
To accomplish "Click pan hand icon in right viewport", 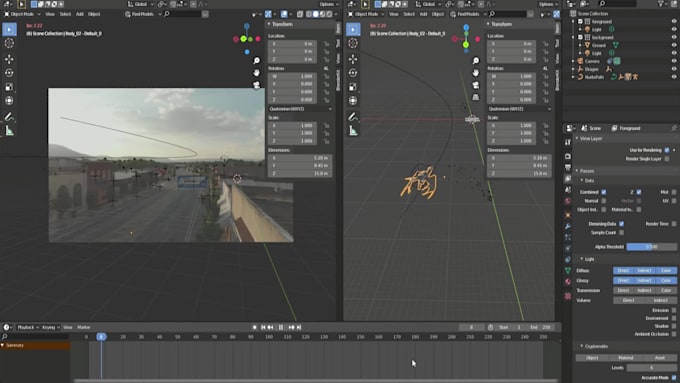I will pyautogui.click(x=476, y=72).
